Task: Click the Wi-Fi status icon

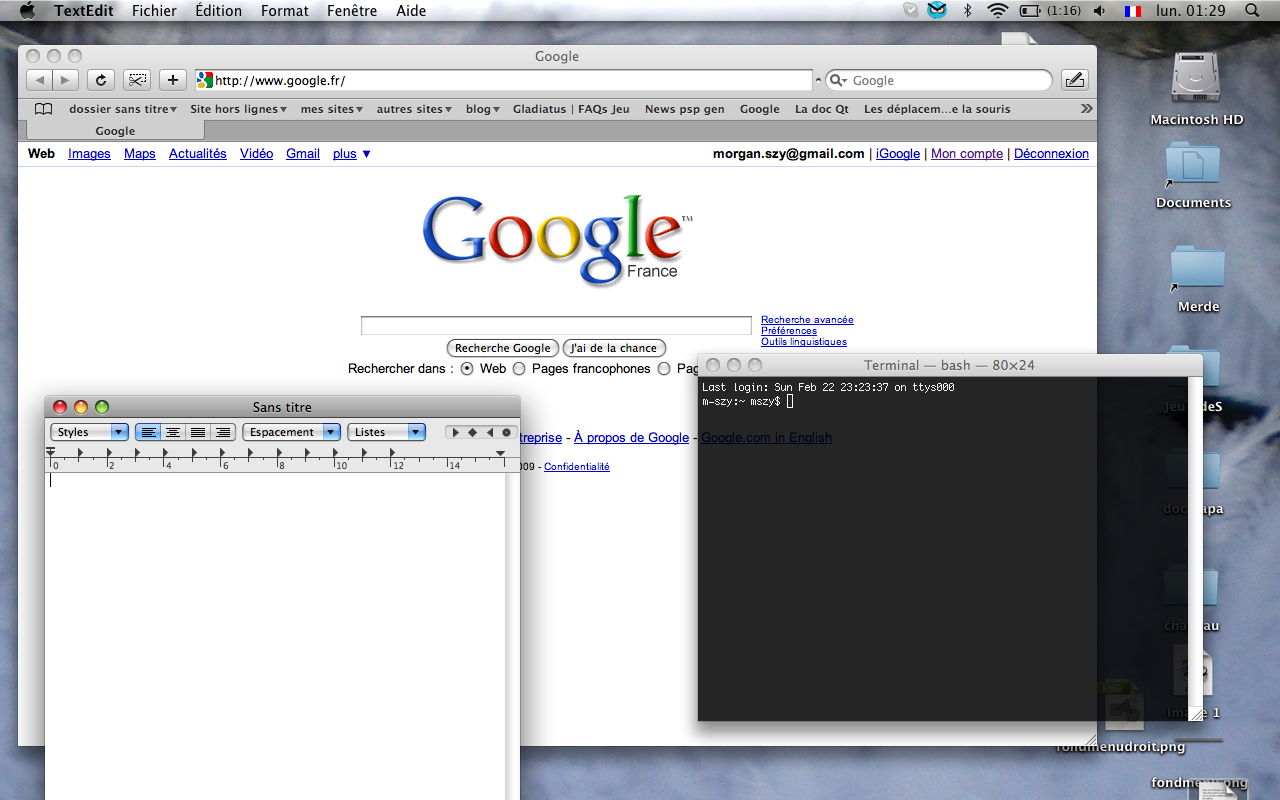Action: tap(997, 11)
